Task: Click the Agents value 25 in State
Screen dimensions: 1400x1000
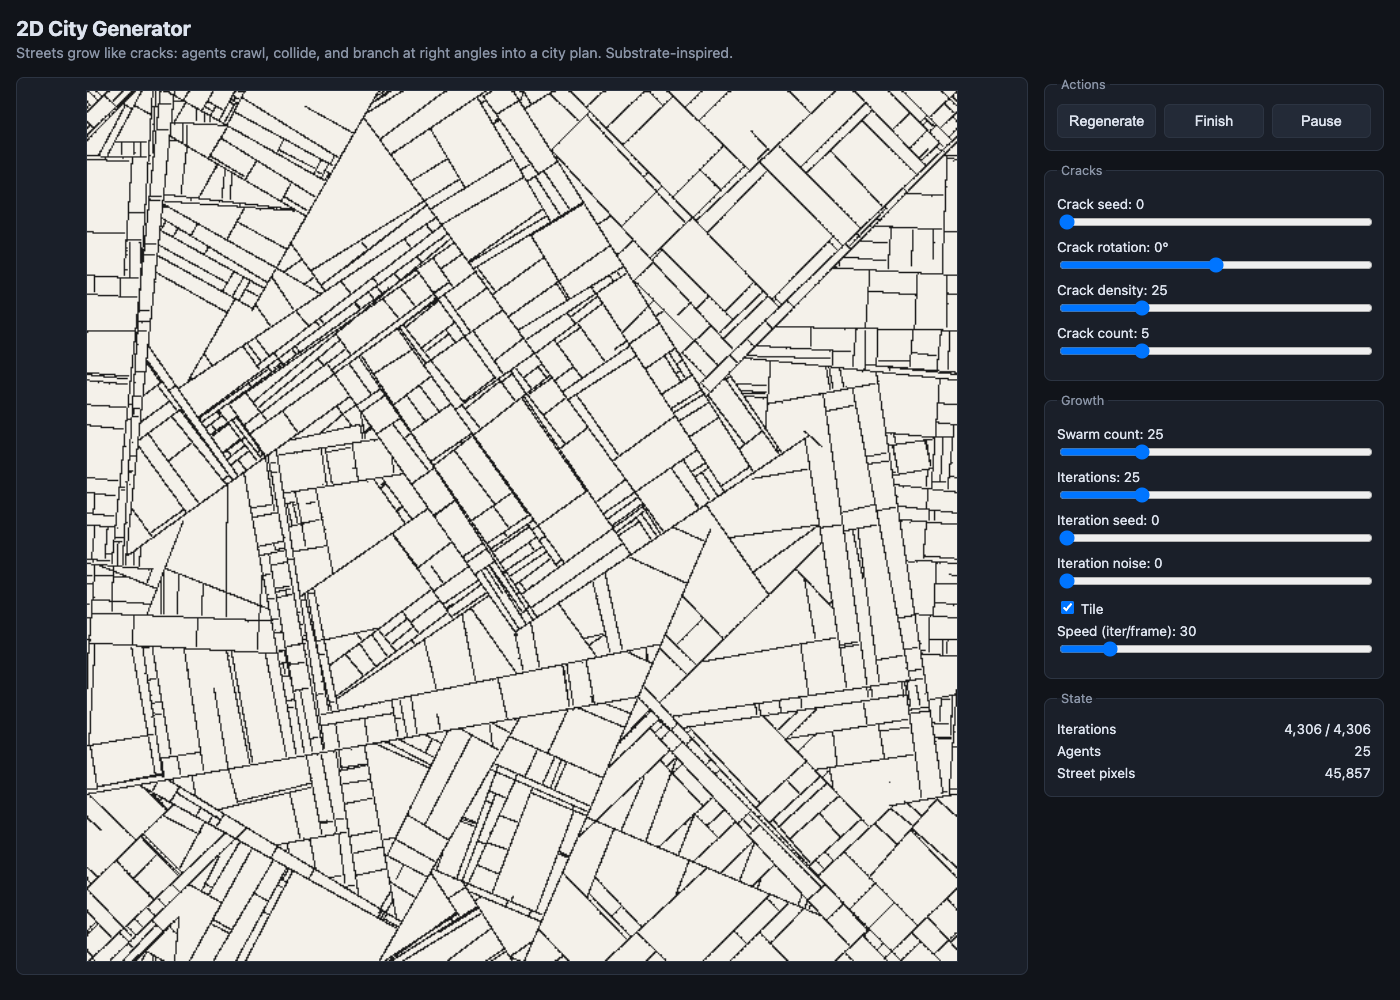Action: click(1362, 751)
